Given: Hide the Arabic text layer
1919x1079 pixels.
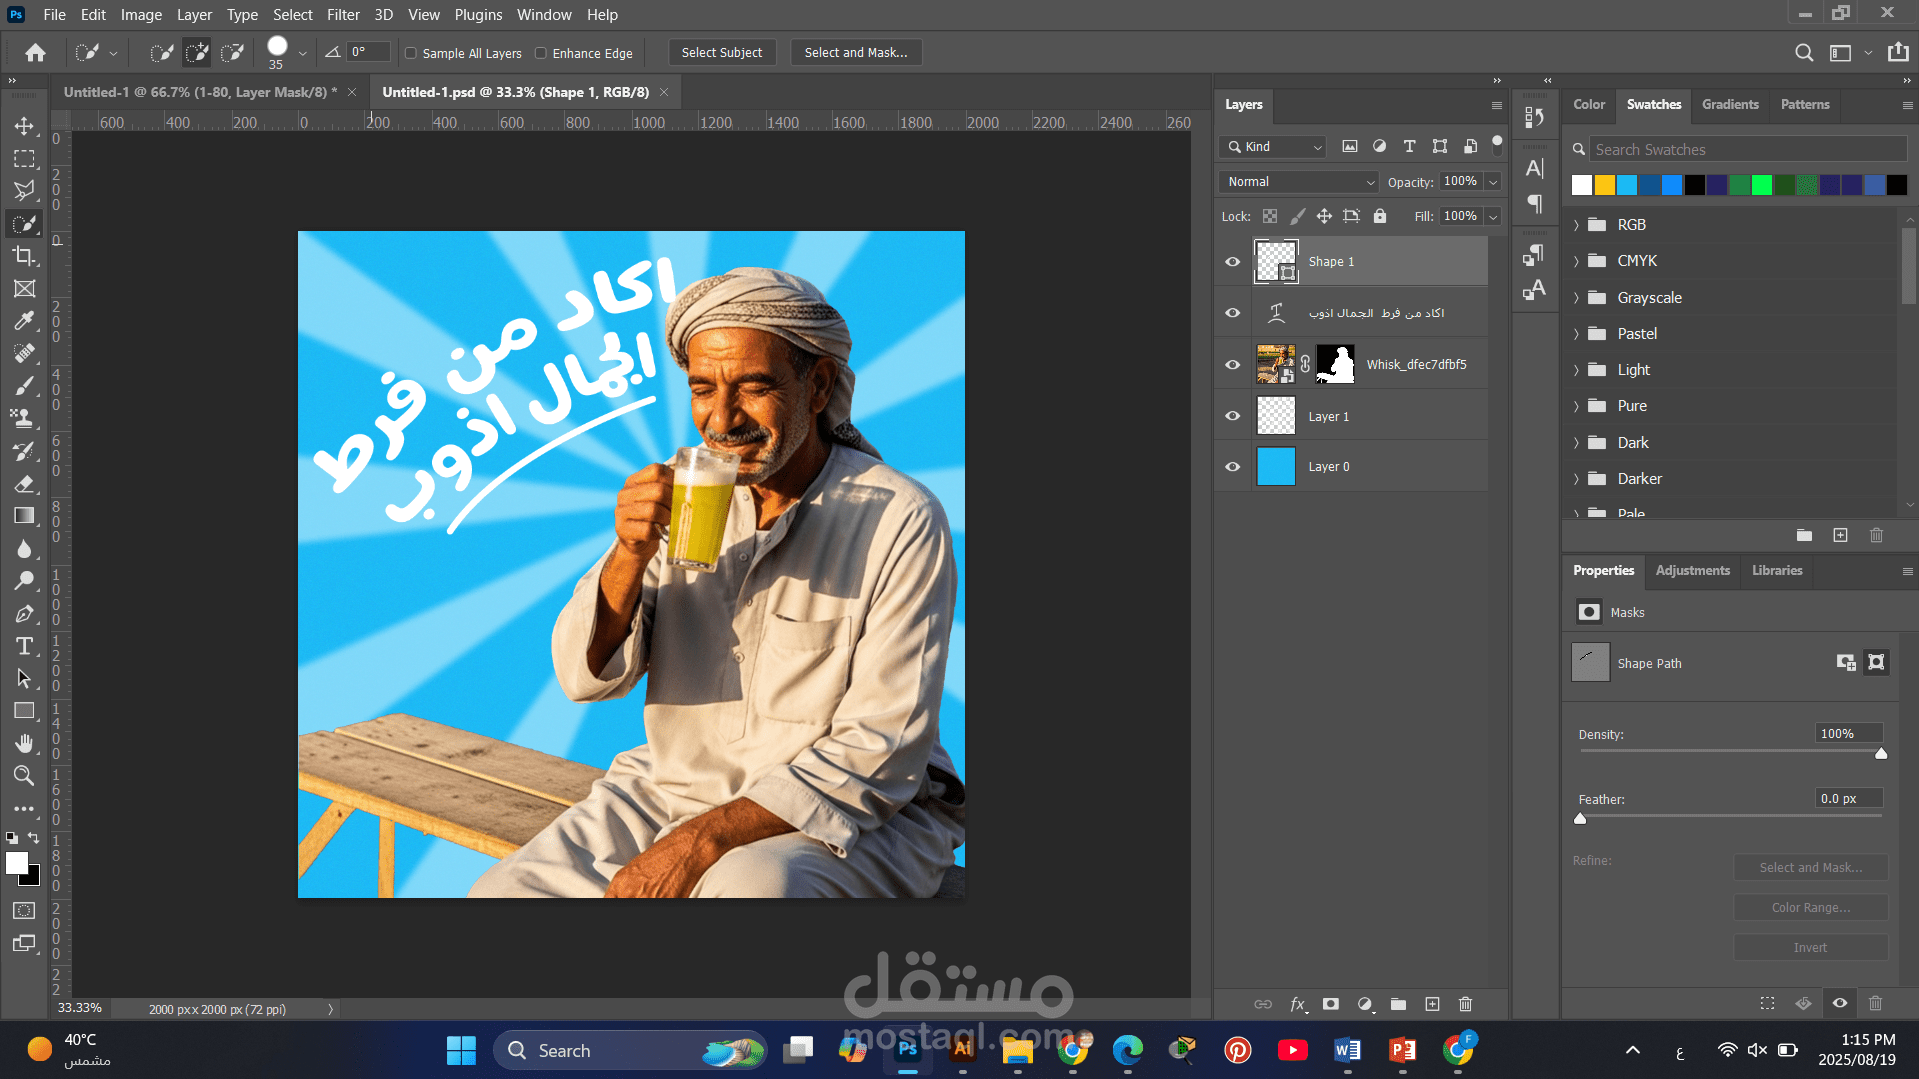Looking at the screenshot, I should (x=1232, y=313).
